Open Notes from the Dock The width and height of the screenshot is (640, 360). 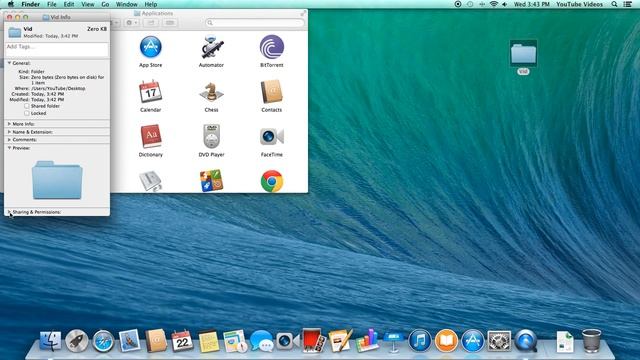click(209, 341)
